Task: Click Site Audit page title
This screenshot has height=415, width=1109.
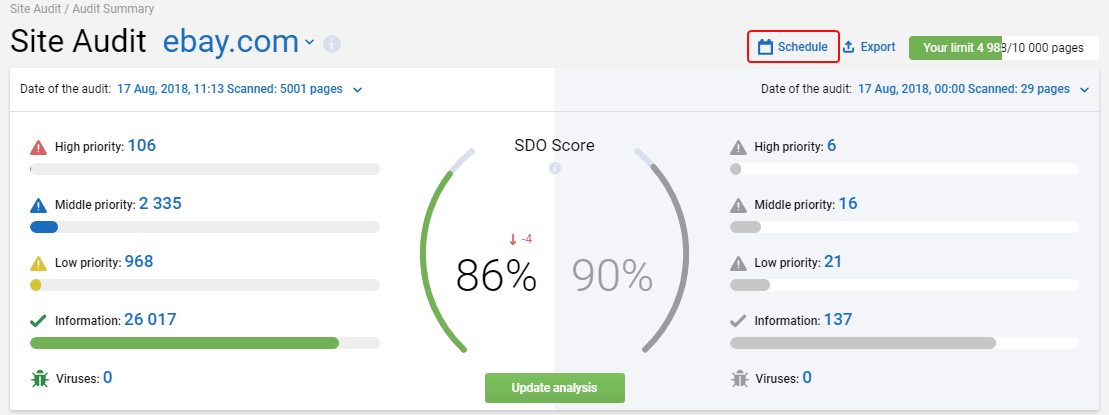Action: point(78,42)
